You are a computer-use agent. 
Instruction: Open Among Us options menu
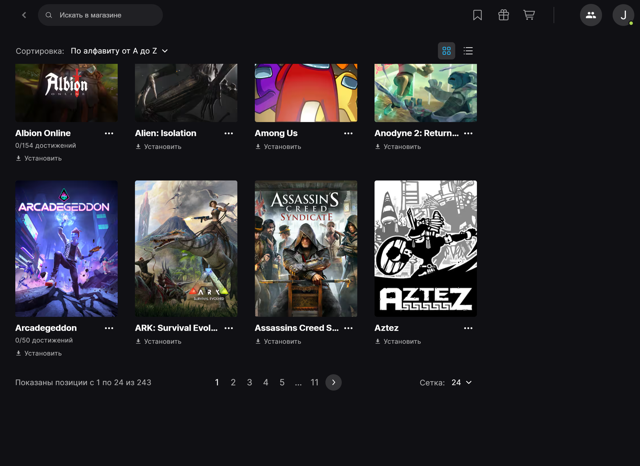click(x=348, y=133)
